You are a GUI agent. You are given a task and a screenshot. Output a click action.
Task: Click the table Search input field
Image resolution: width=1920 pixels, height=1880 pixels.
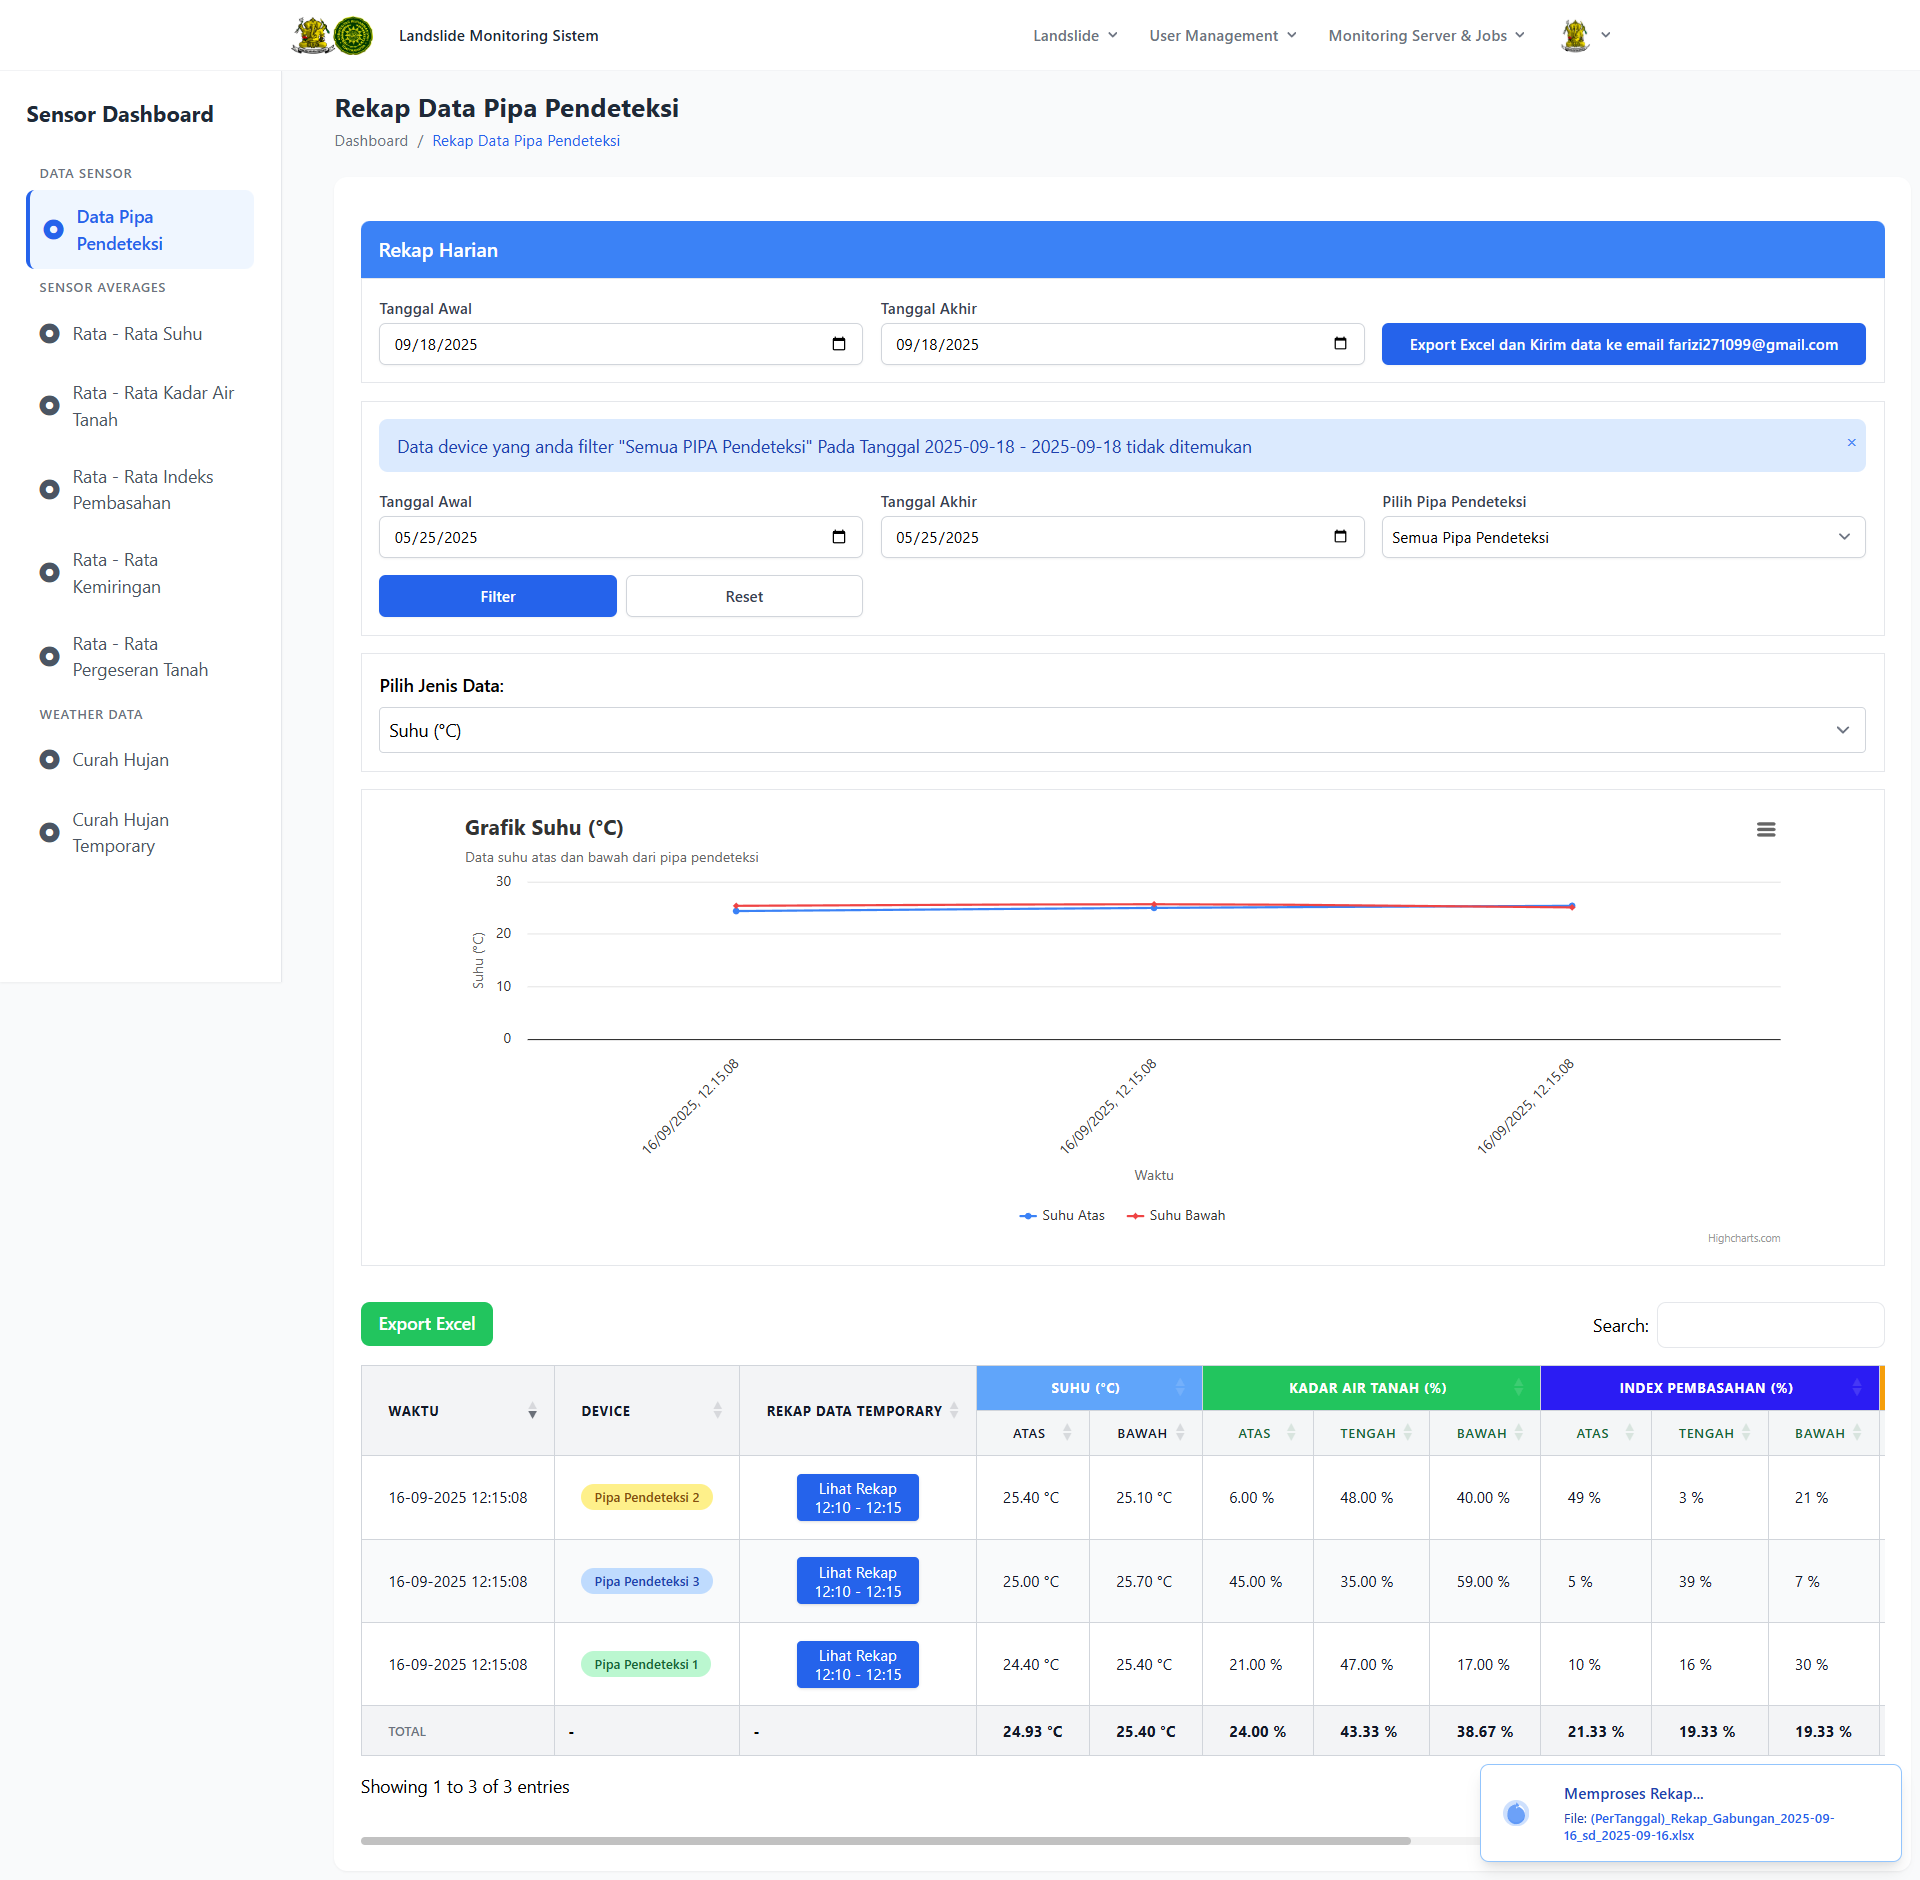(1769, 1325)
